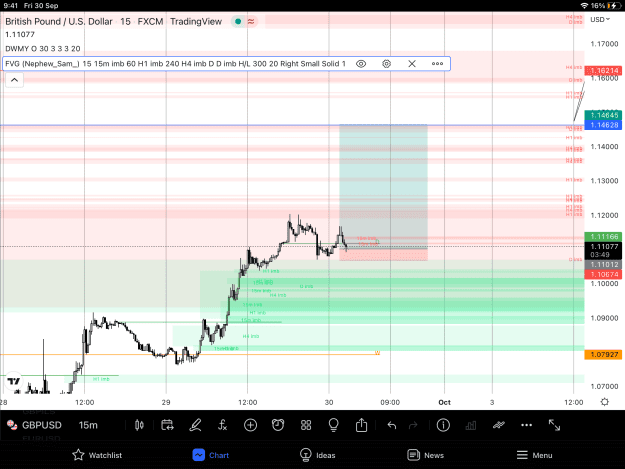This screenshot has height=469, width=625.
Task: Tap the green market status dot
Action: 238,22
